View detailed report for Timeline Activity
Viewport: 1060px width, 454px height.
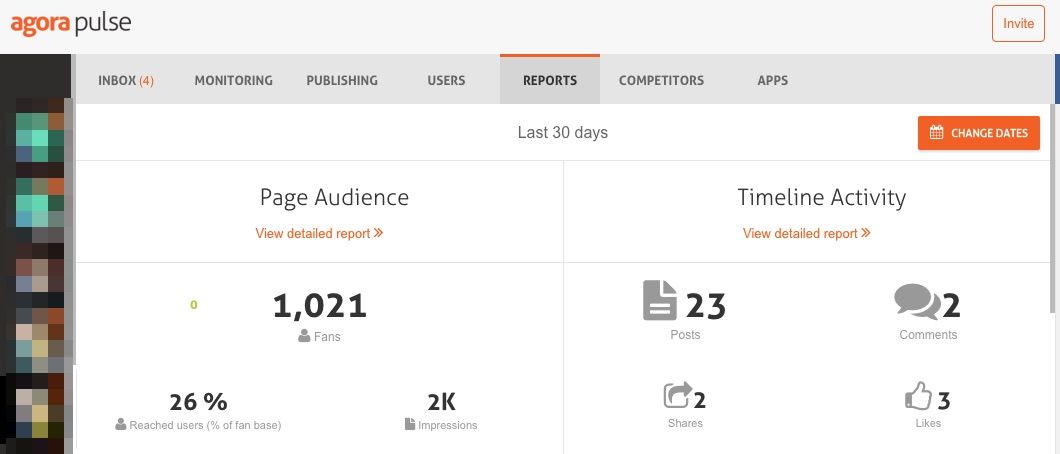tap(806, 233)
